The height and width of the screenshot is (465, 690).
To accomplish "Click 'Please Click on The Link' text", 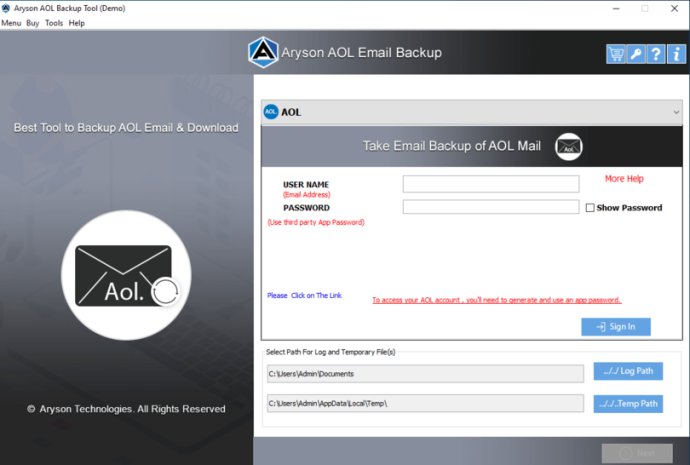I will point(304,295).
